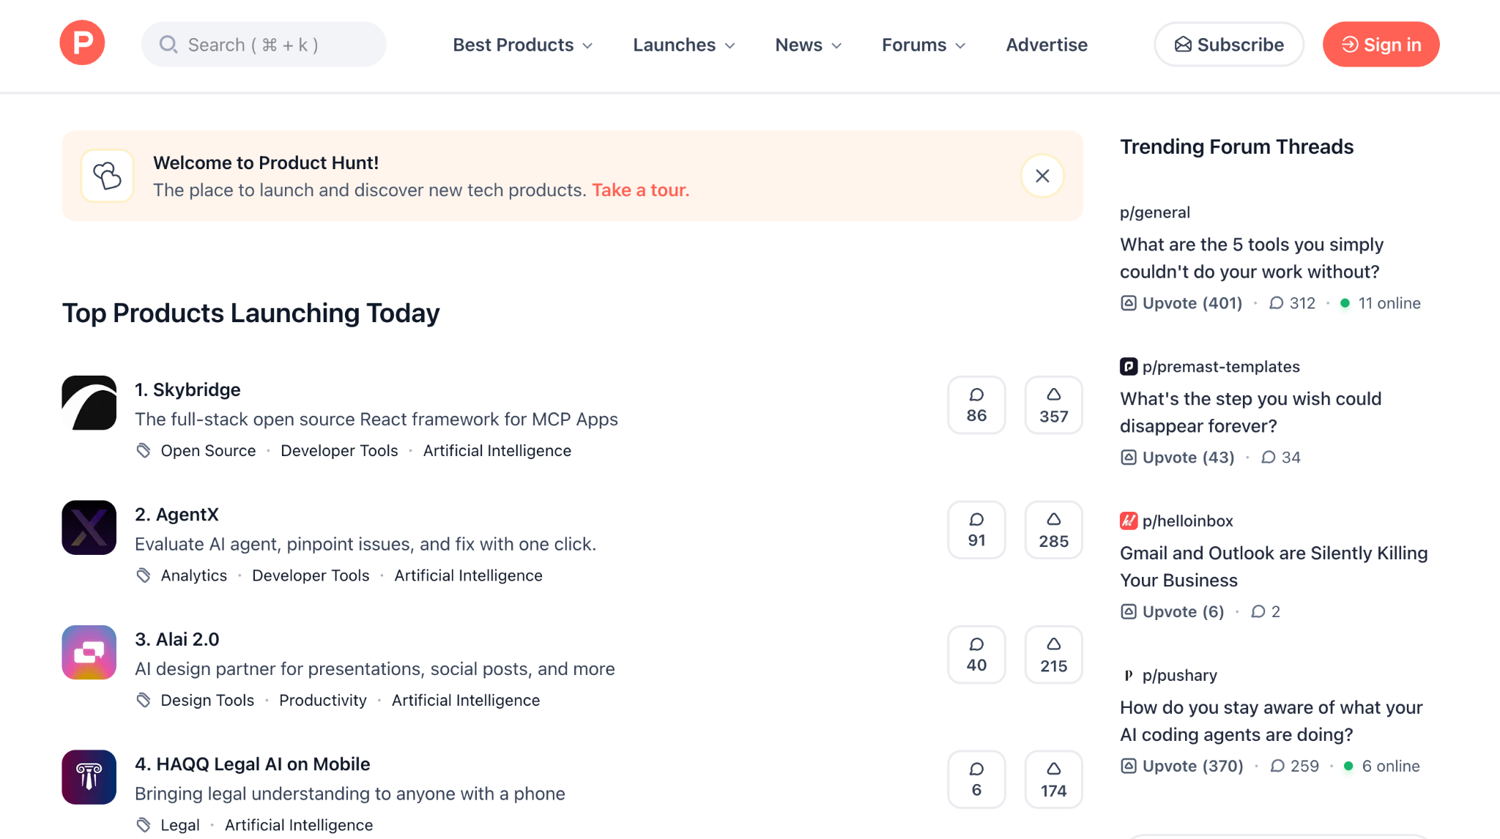This screenshot has width=1500, height=839.
Task: View AgentX comments button showing 91
Action: 976,530
